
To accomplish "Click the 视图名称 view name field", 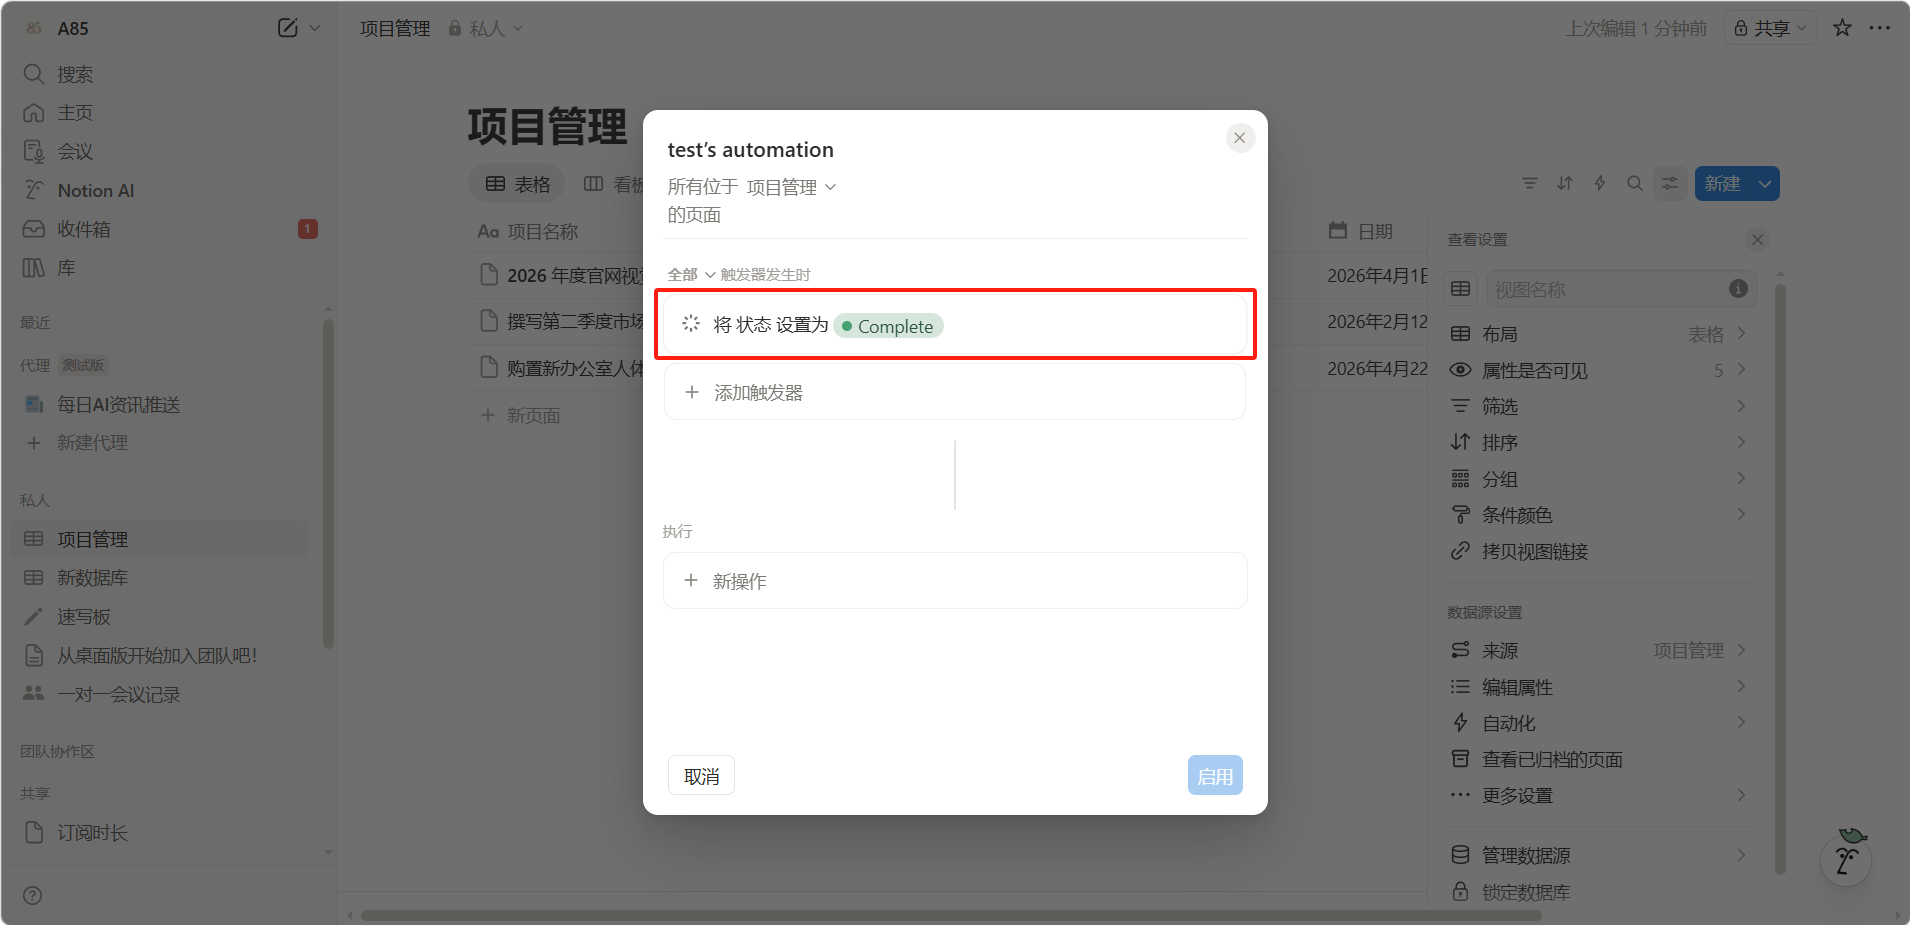I will coord(1605,289).
